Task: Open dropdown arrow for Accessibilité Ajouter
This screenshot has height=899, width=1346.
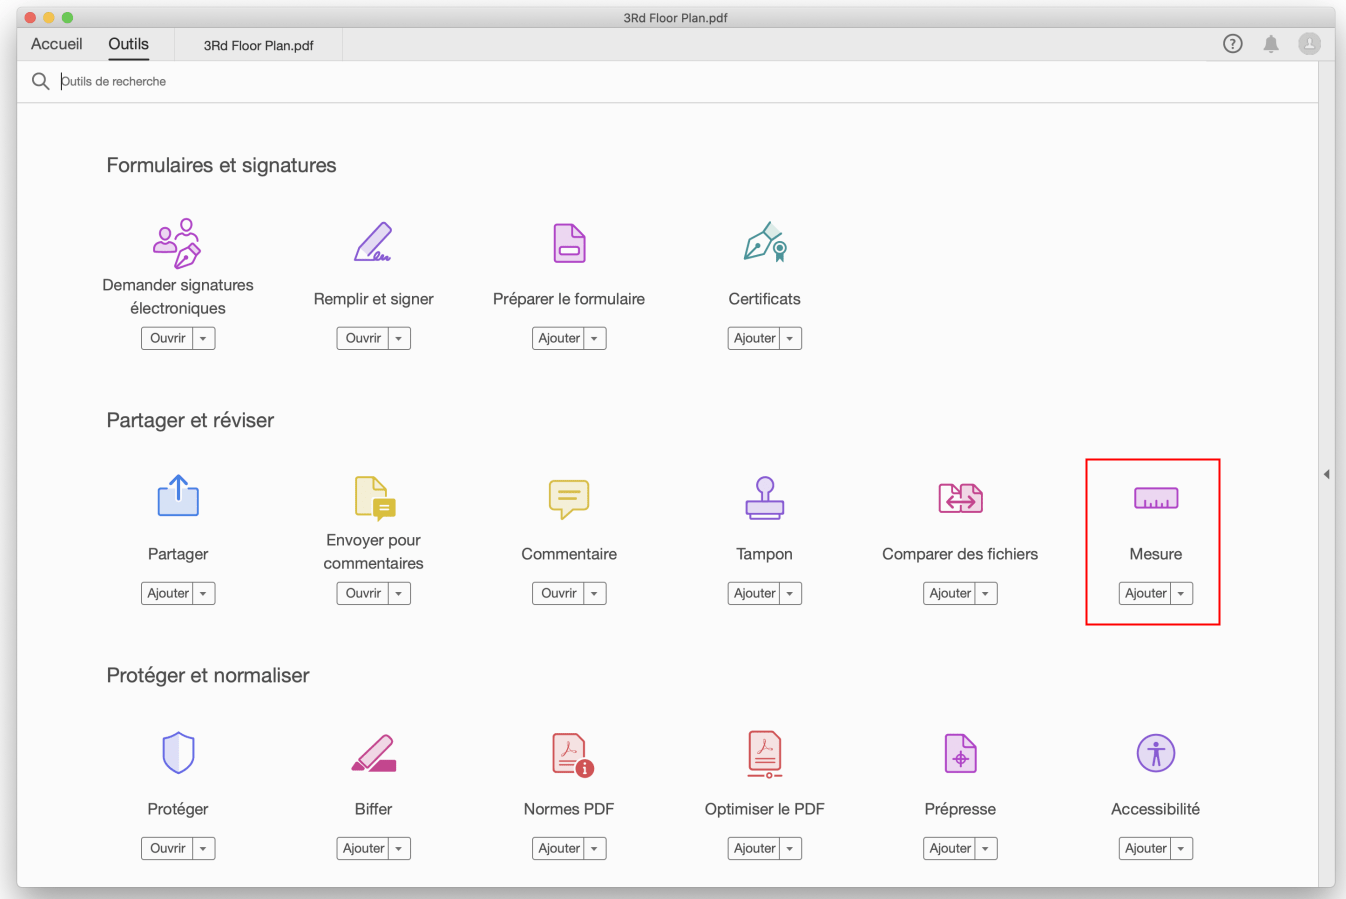Action: (x=1181, y=848)
